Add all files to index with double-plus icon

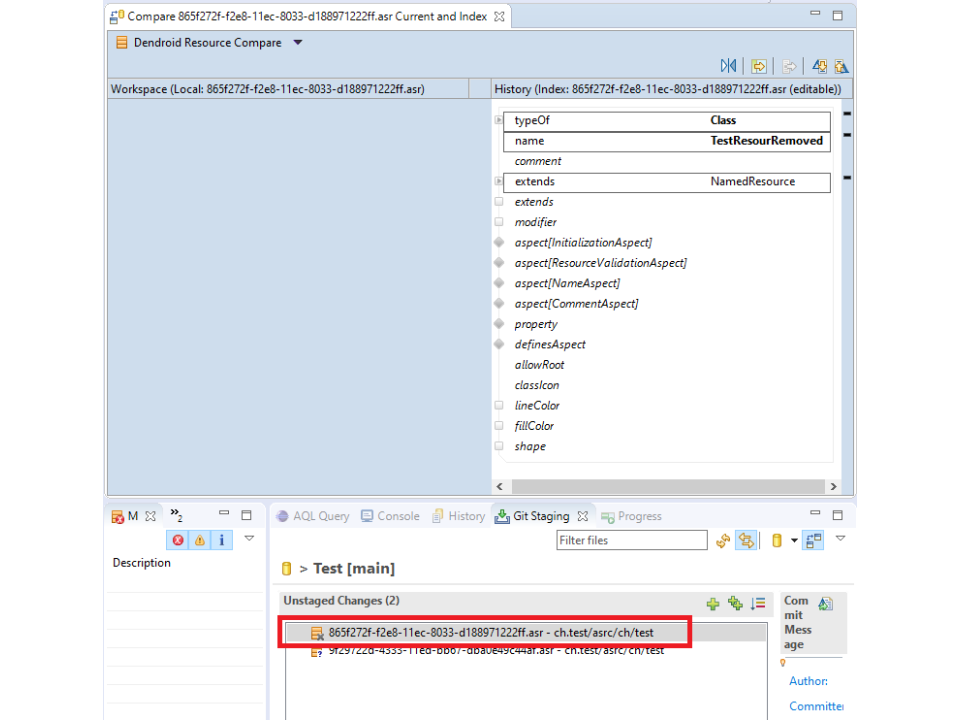pos(735,603)
